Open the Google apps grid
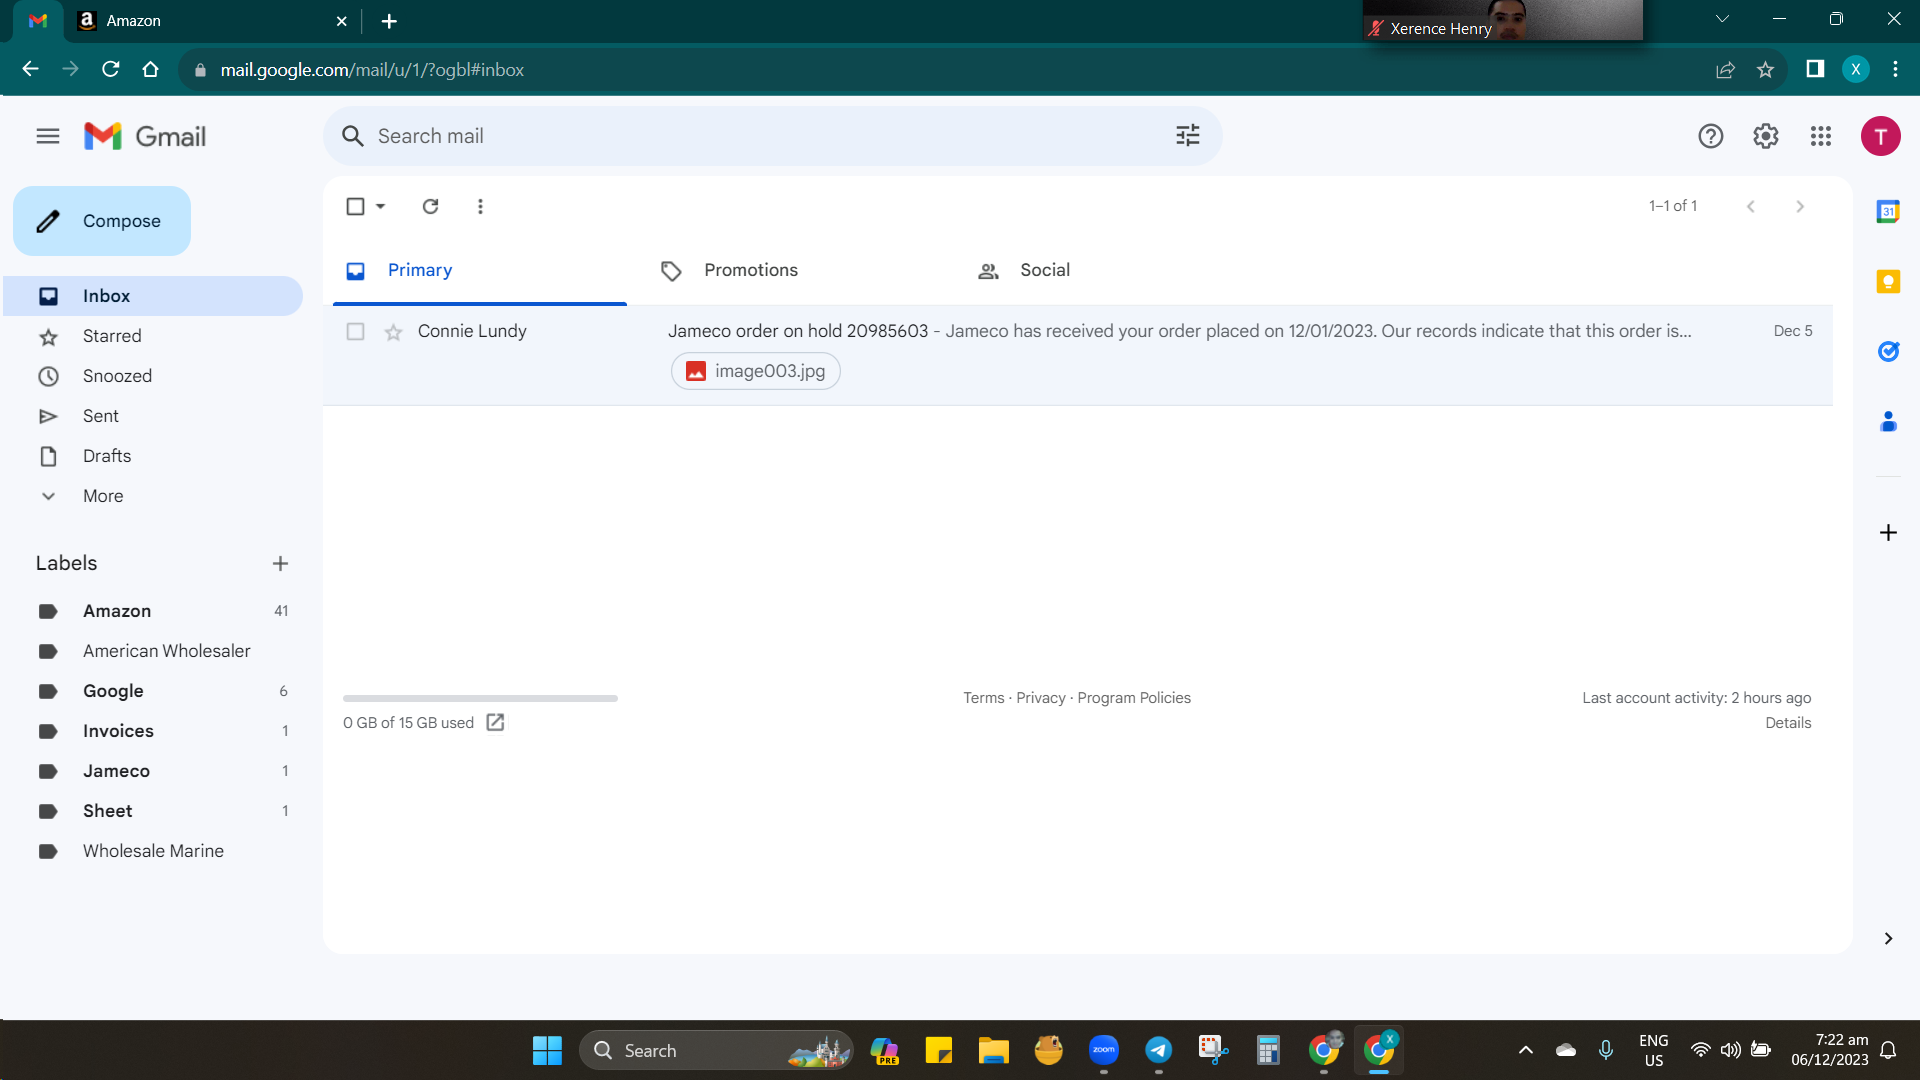Screen dimensions: 1920x1080 (1820, 136)
